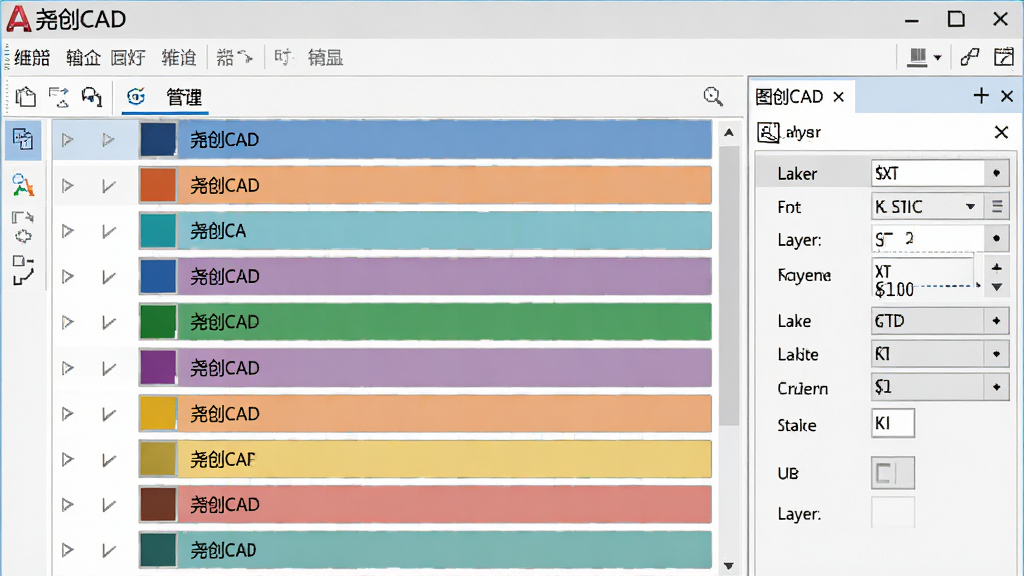Viewport: 1024px width, 576px height.
Task: Click the calendar edit icon at the top right
Action: [x=1004, y=57]
